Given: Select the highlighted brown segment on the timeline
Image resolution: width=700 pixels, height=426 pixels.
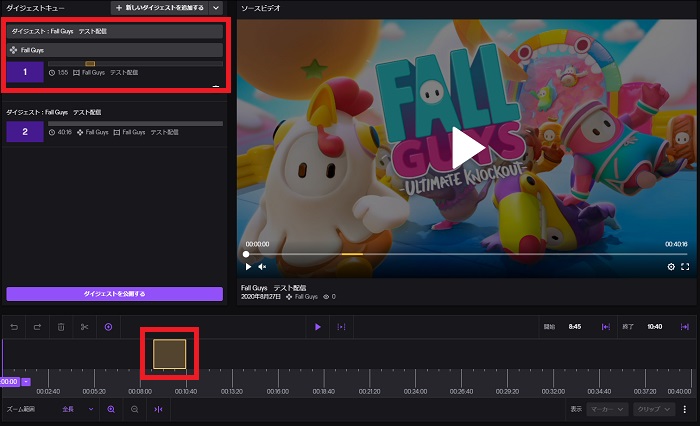Looking at the screenshot, I should pyautogui.click(x=170, y=354).
